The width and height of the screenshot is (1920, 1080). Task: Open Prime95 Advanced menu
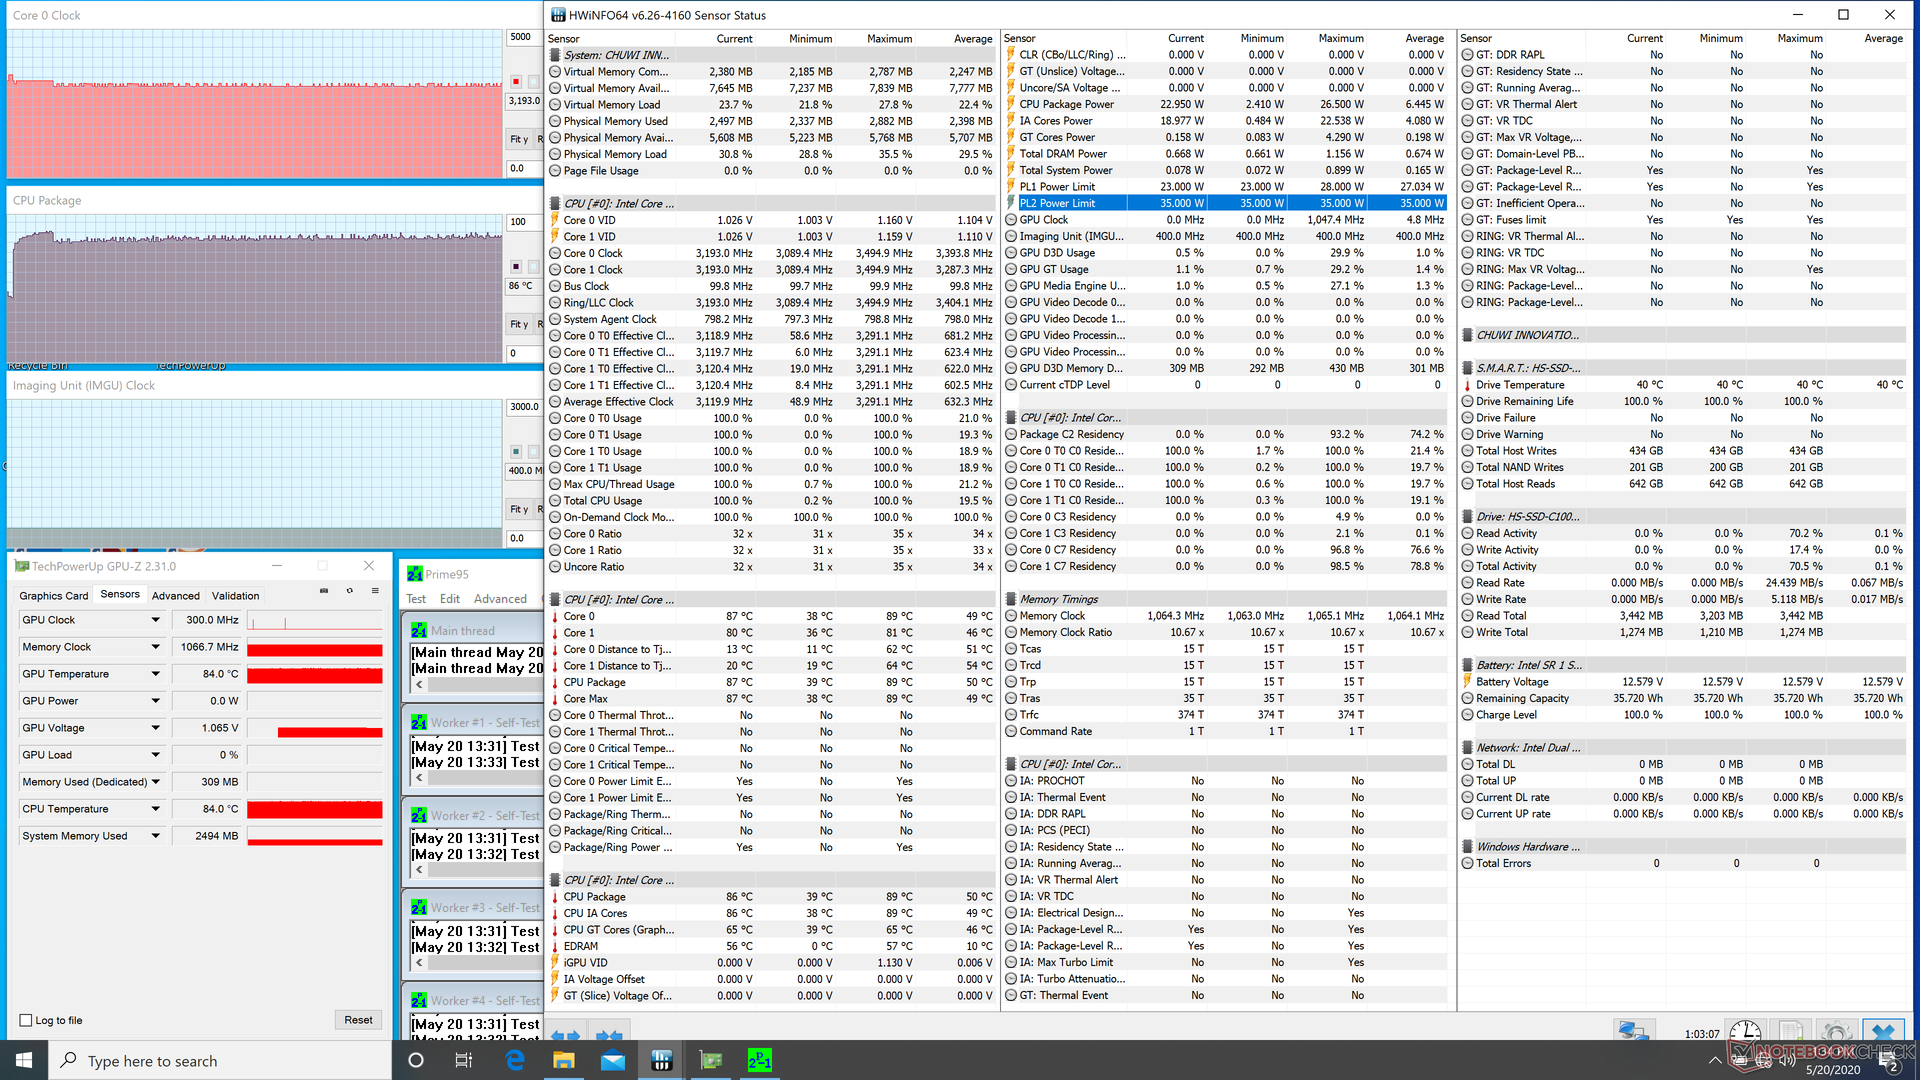tap(500, 599)
